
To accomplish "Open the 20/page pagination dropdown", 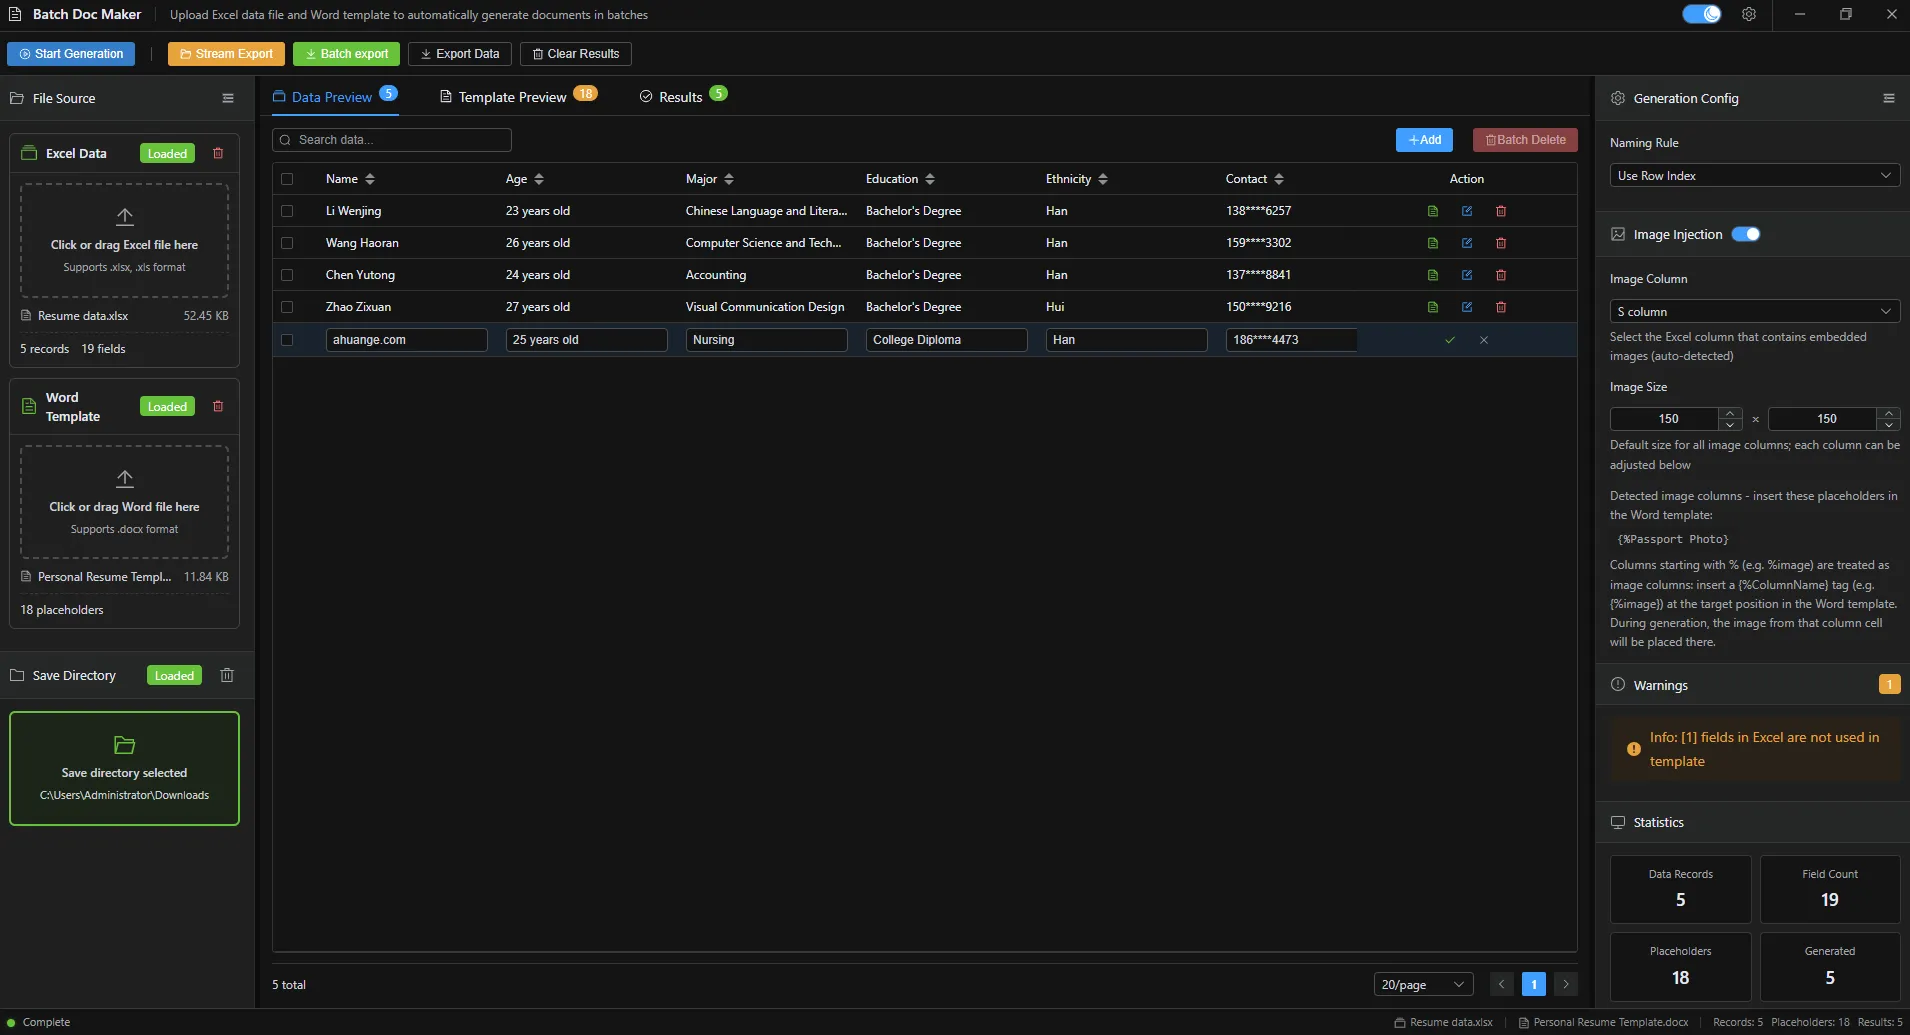I will 1424,984.
